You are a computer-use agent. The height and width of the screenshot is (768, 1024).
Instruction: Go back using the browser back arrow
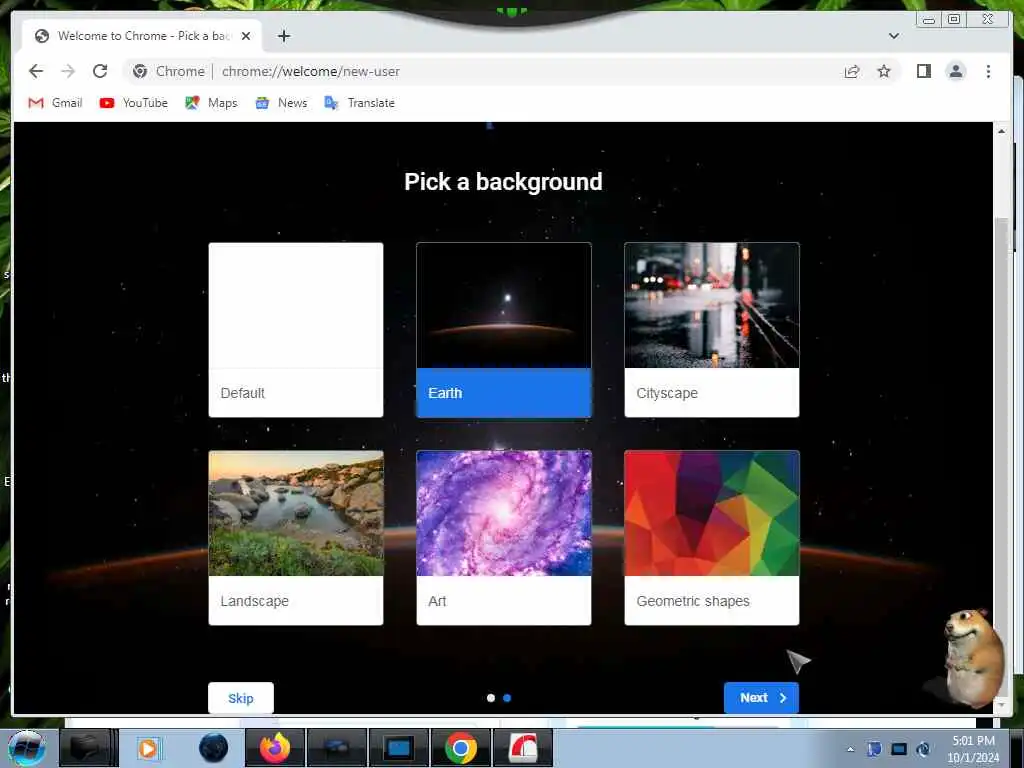tap(36, 71)
